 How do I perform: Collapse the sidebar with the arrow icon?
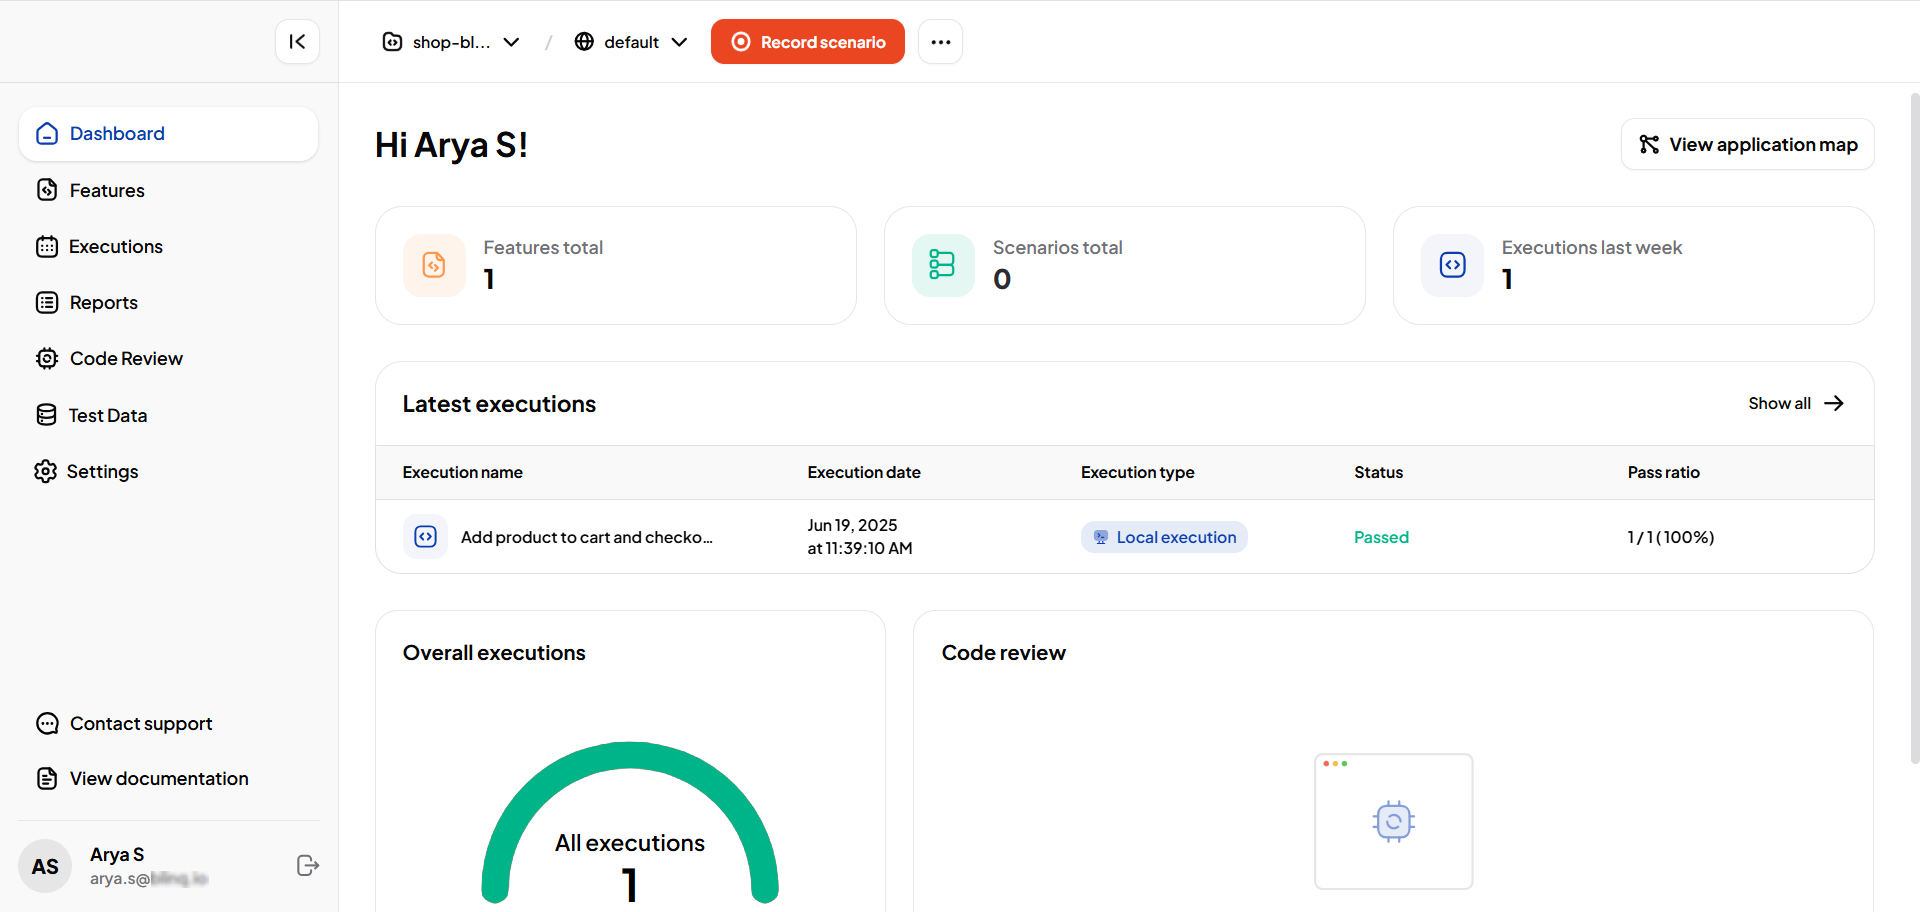297,42
